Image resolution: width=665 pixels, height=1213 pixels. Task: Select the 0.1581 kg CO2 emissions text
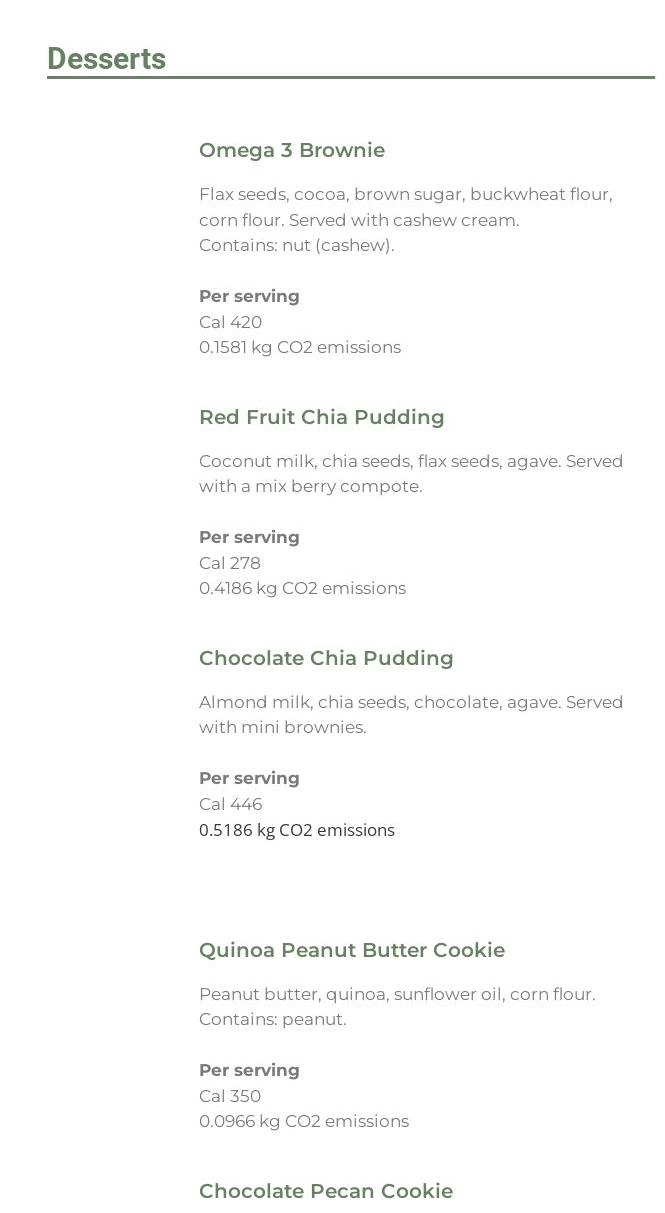pos(299,347)
